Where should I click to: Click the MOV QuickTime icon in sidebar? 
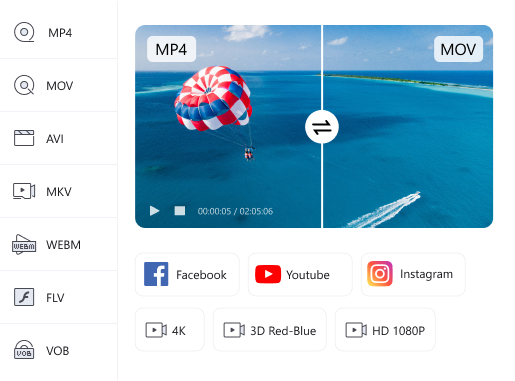[x=24, y=85]
